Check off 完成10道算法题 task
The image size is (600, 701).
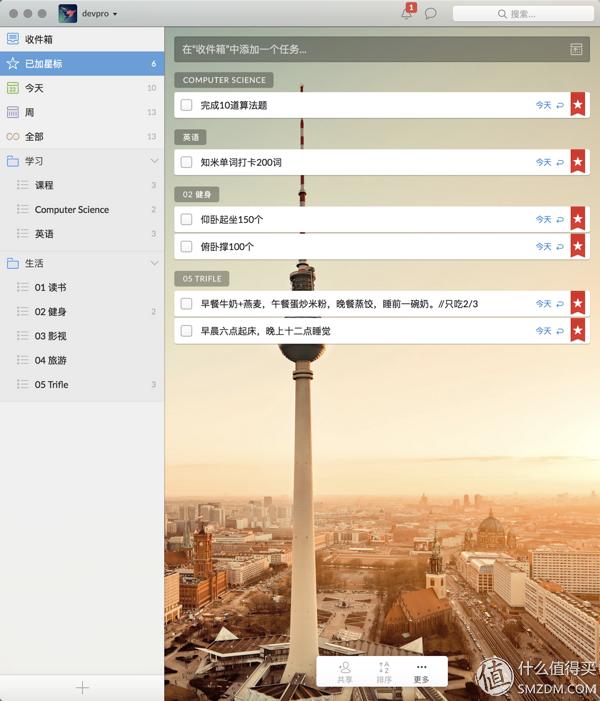pyautogui.click(x=186, y=105)
